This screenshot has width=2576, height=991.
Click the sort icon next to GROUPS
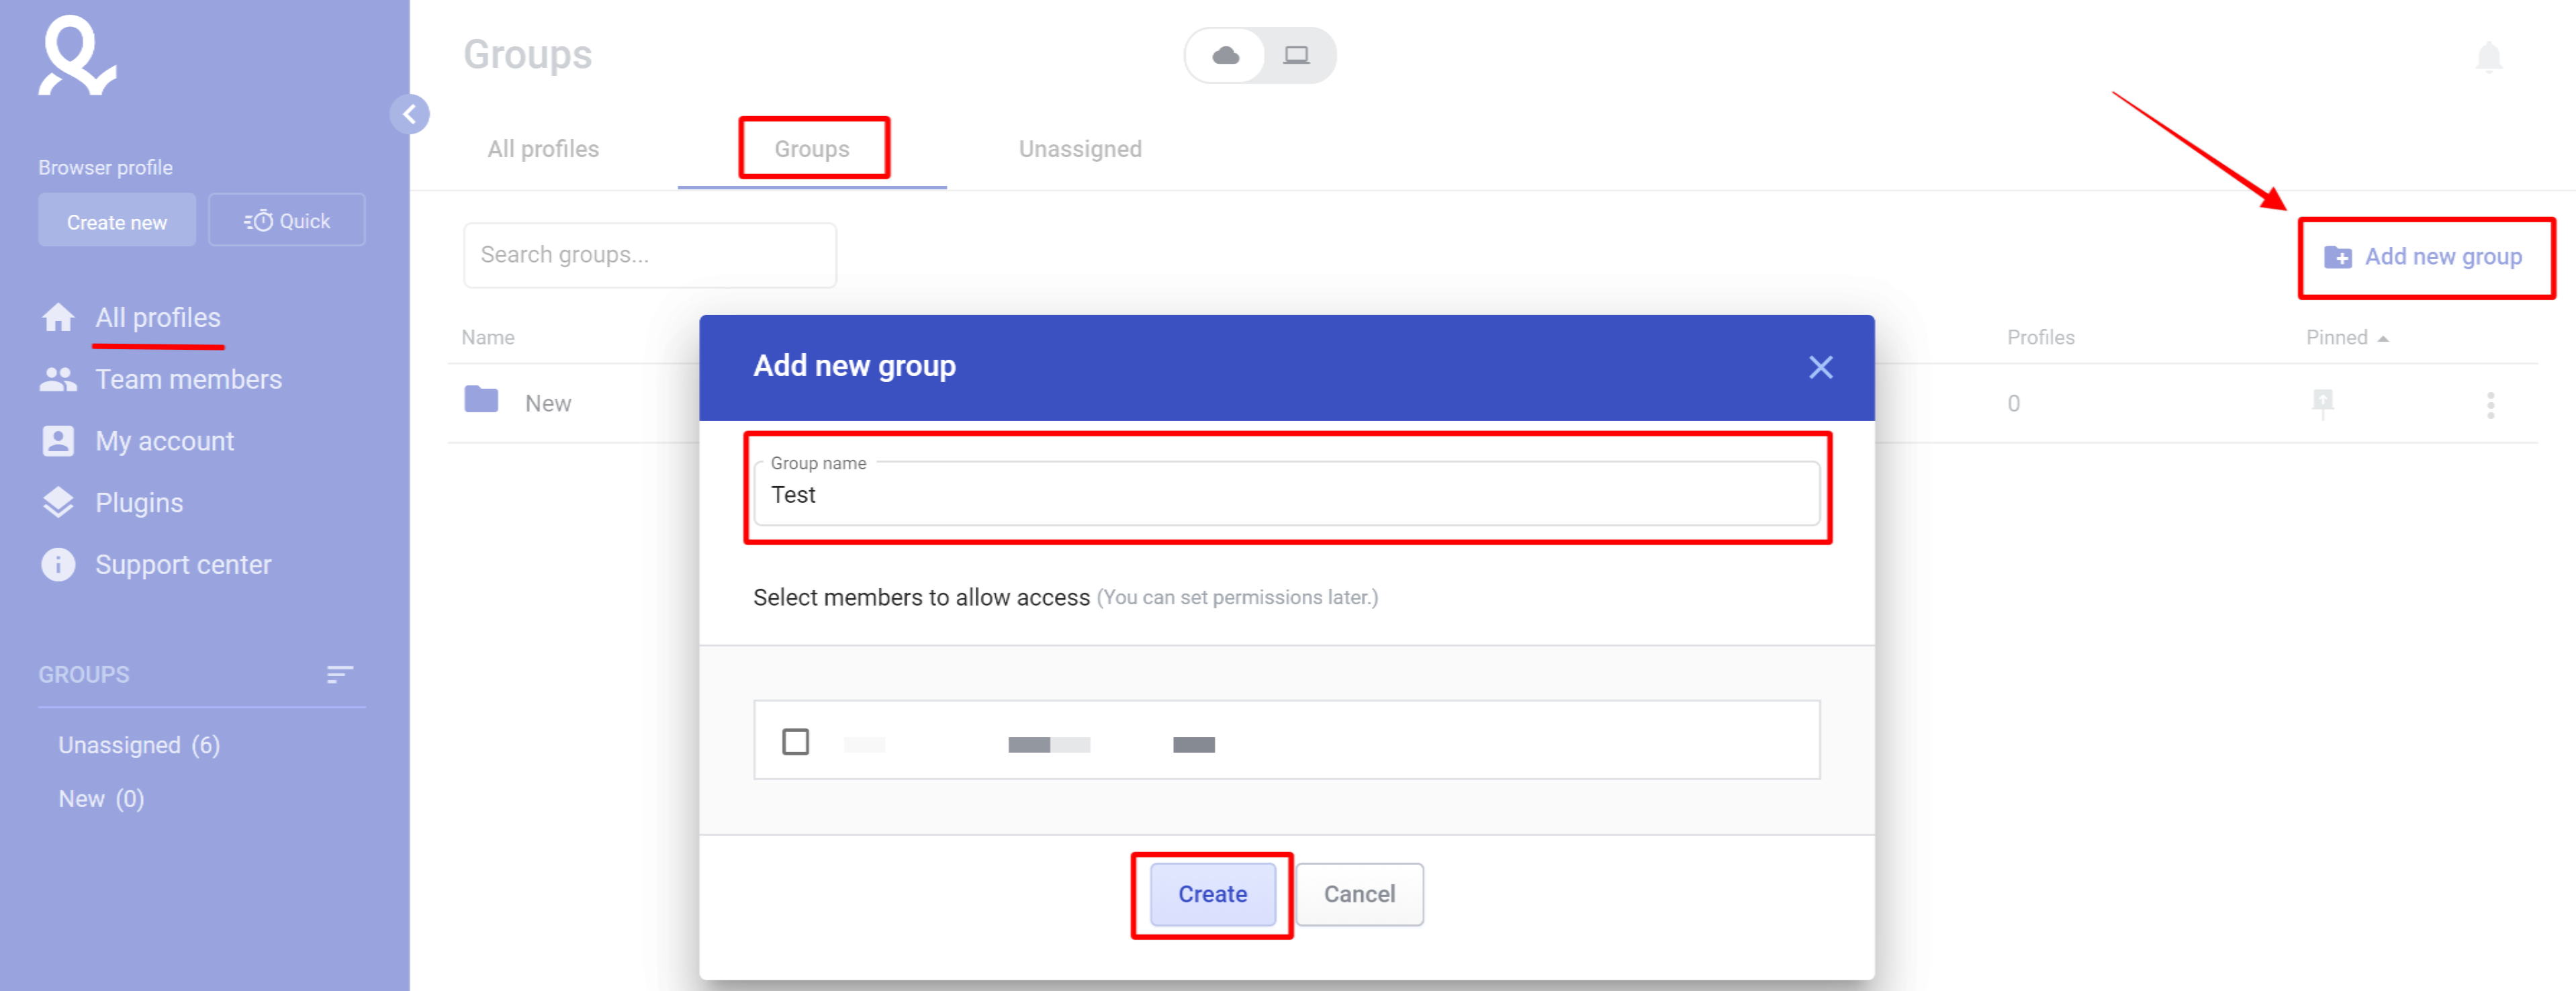(x=340, y=675)
